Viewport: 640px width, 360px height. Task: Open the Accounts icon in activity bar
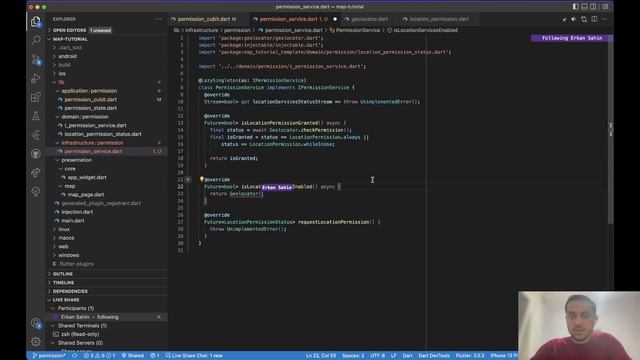36,323
